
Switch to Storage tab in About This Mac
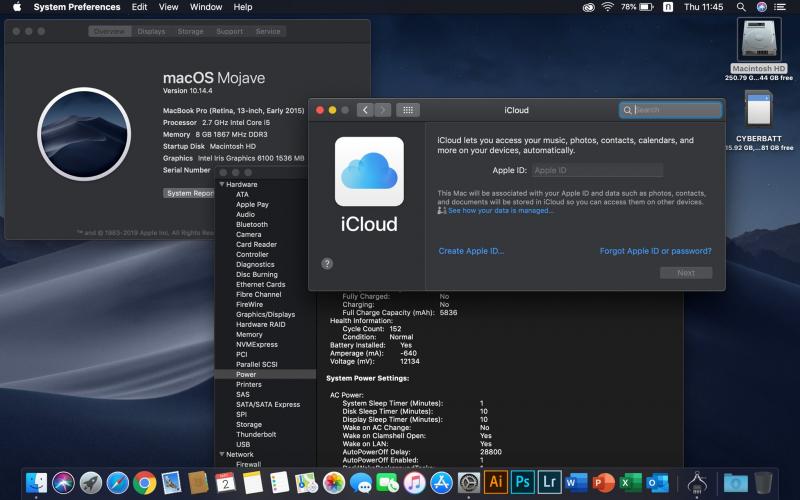point(190,31)
